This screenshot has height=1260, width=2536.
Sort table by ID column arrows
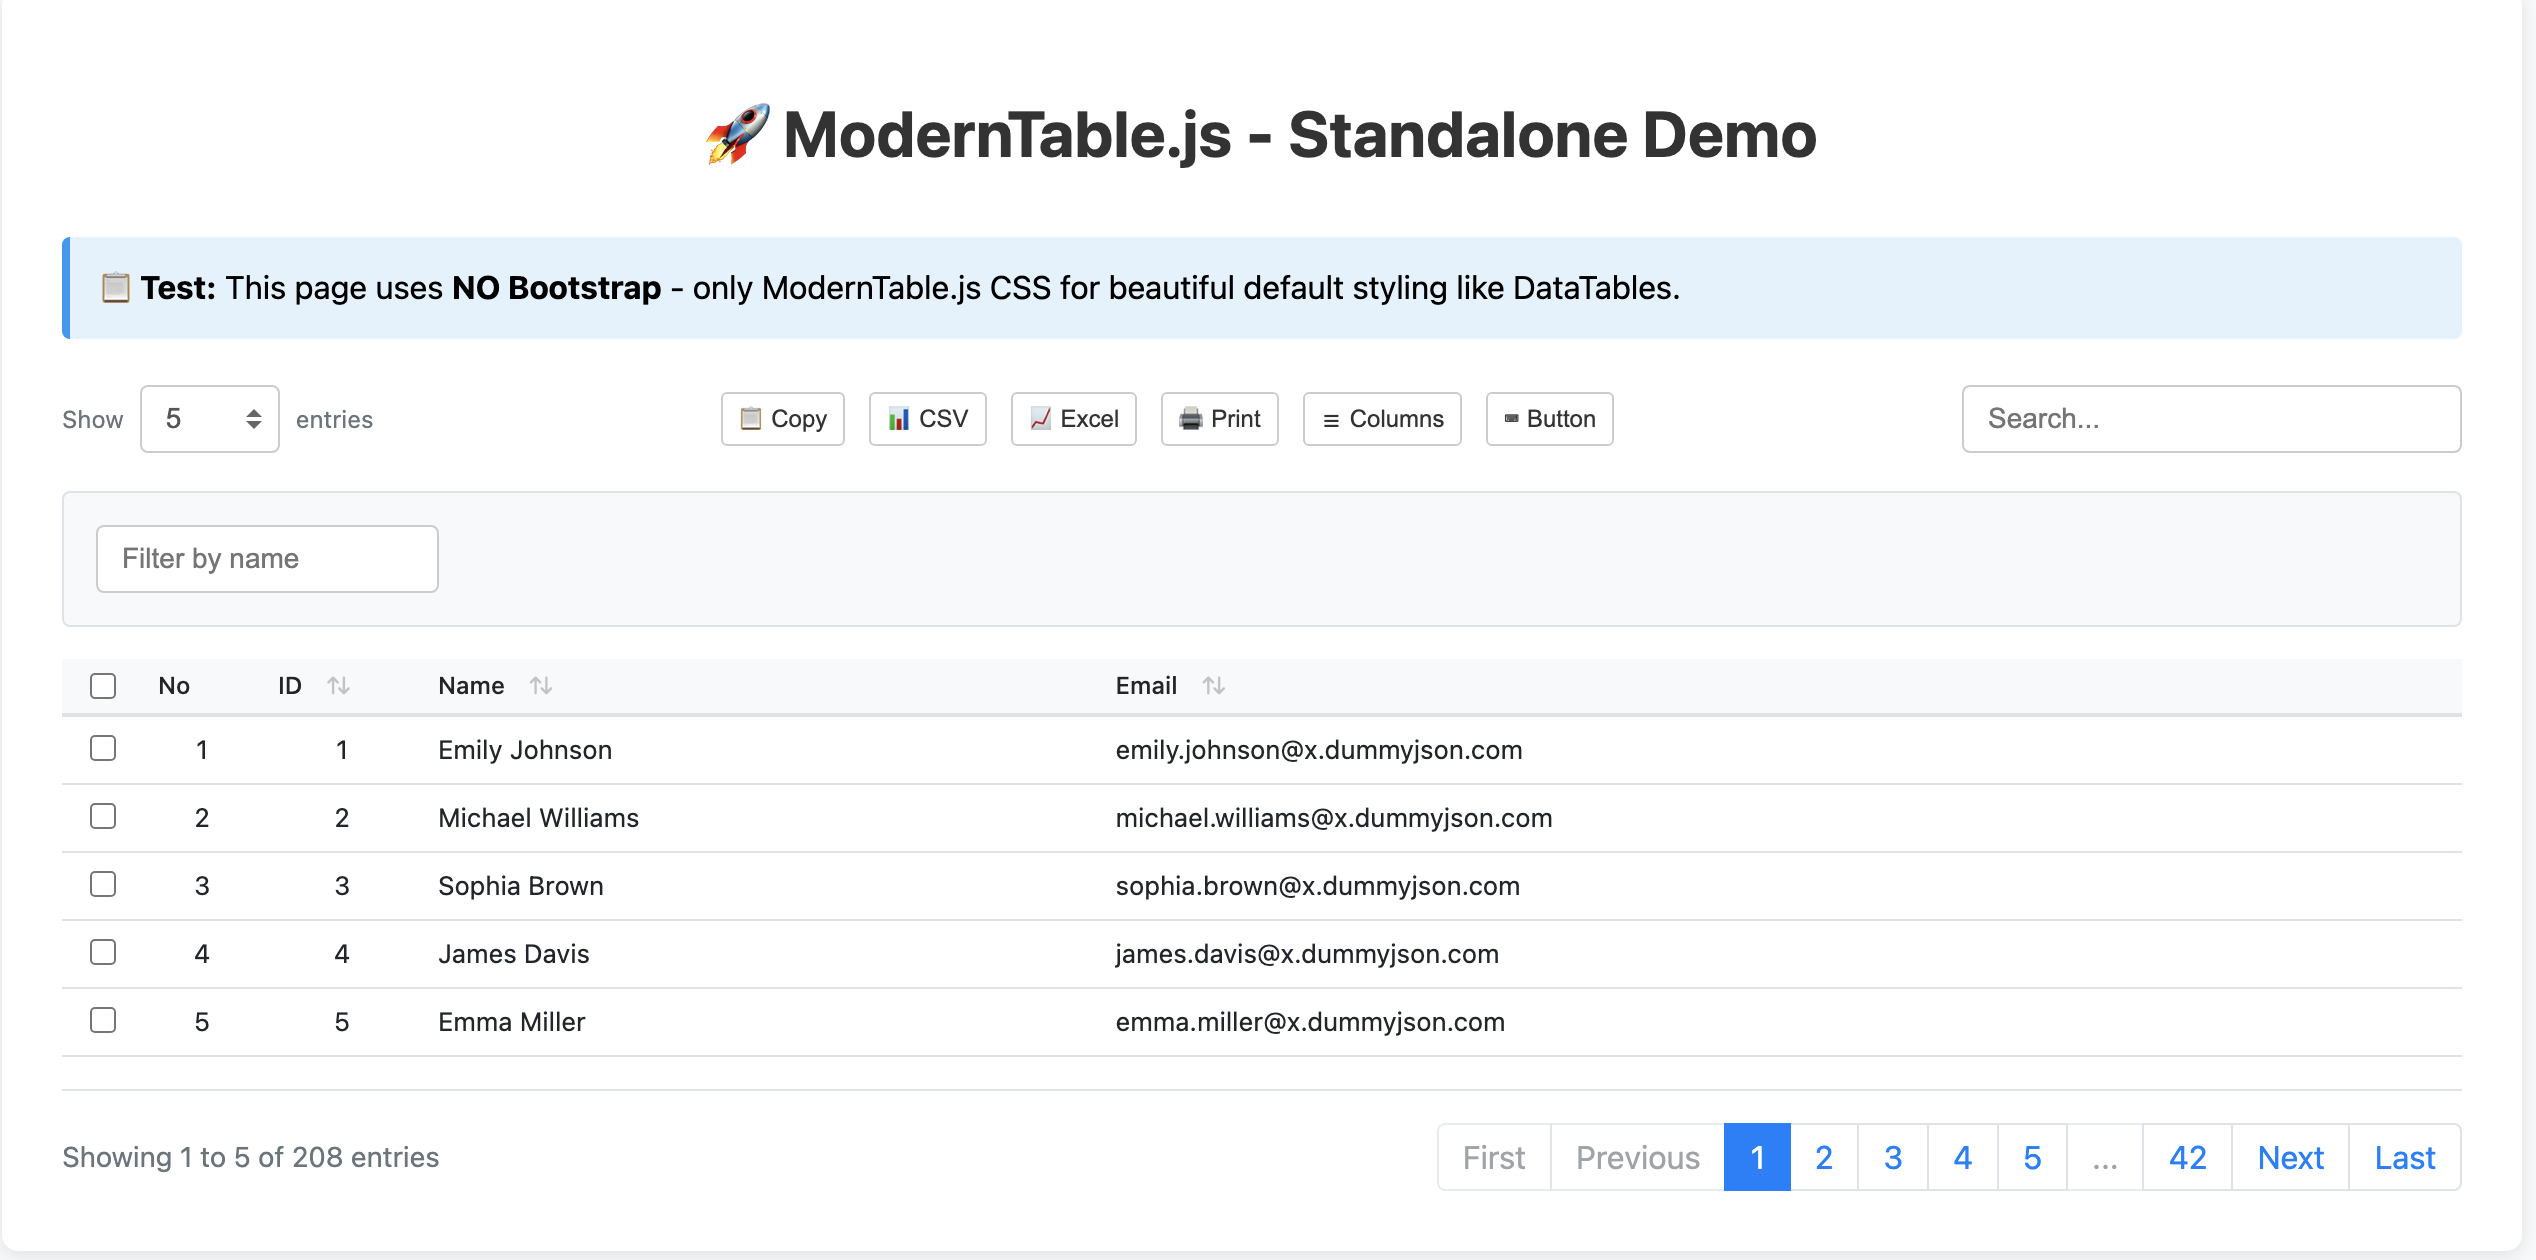tap(338, 686)
